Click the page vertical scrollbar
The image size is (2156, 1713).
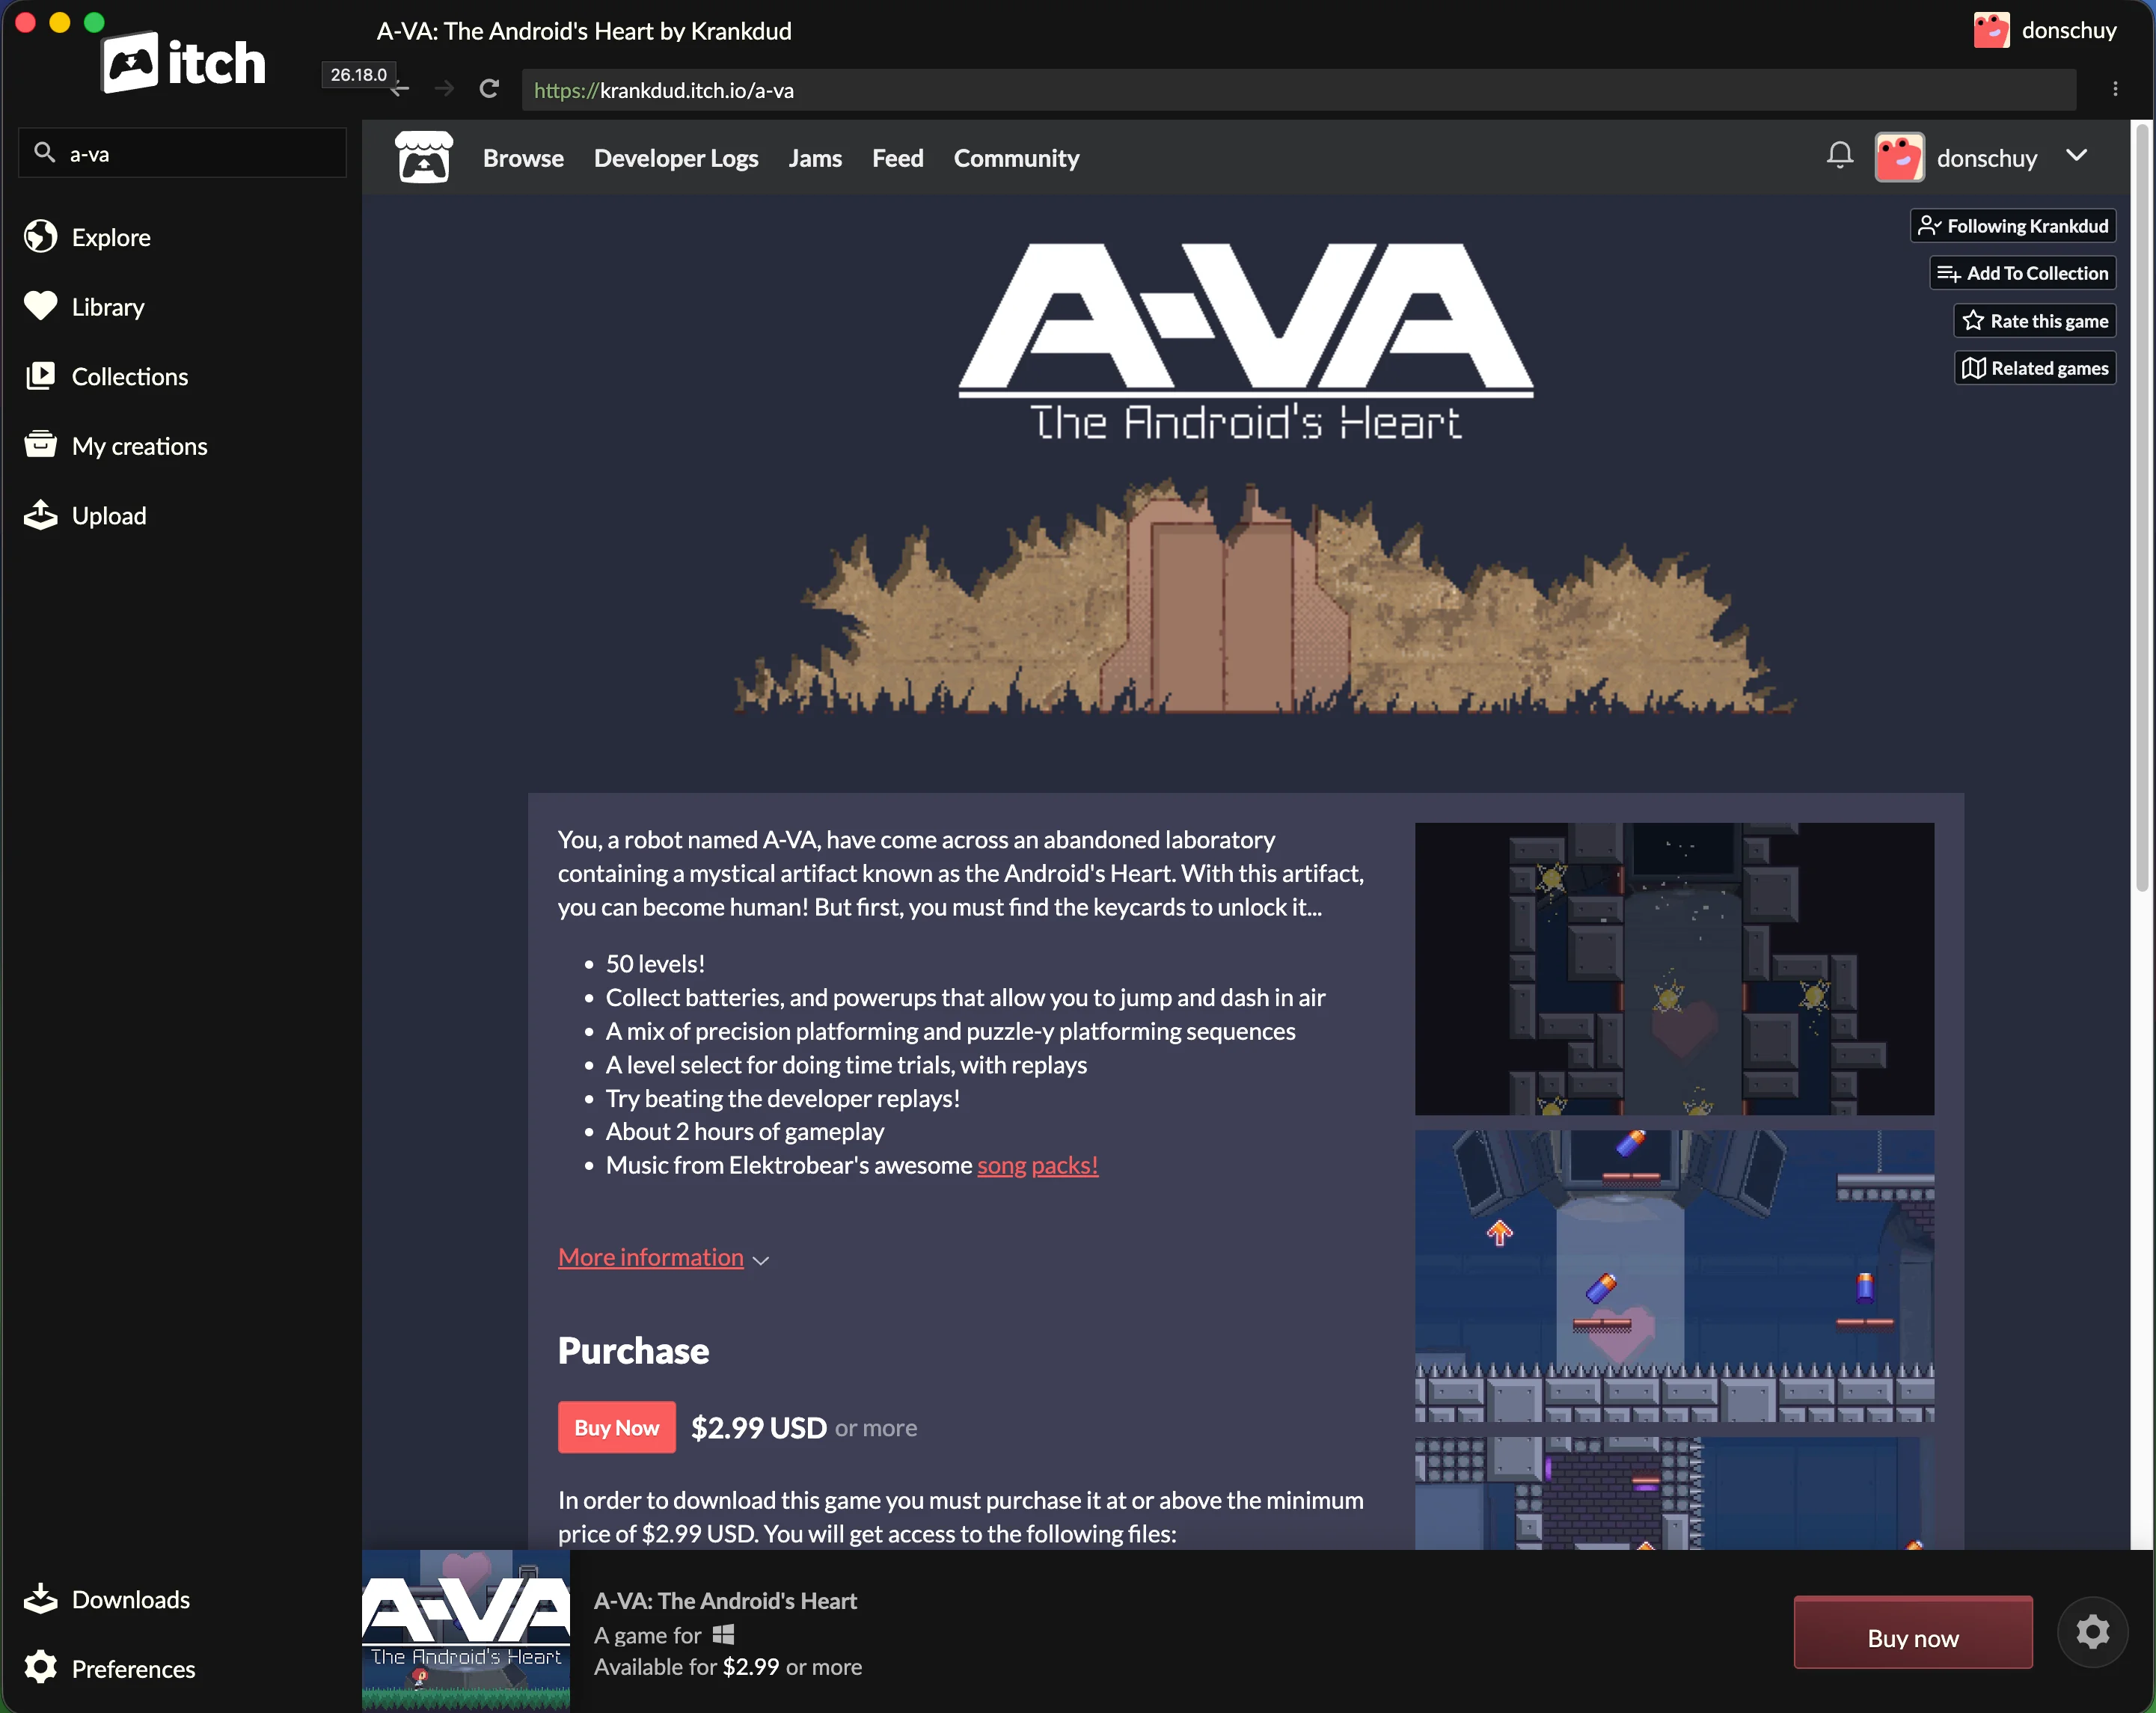[2142, 507]
